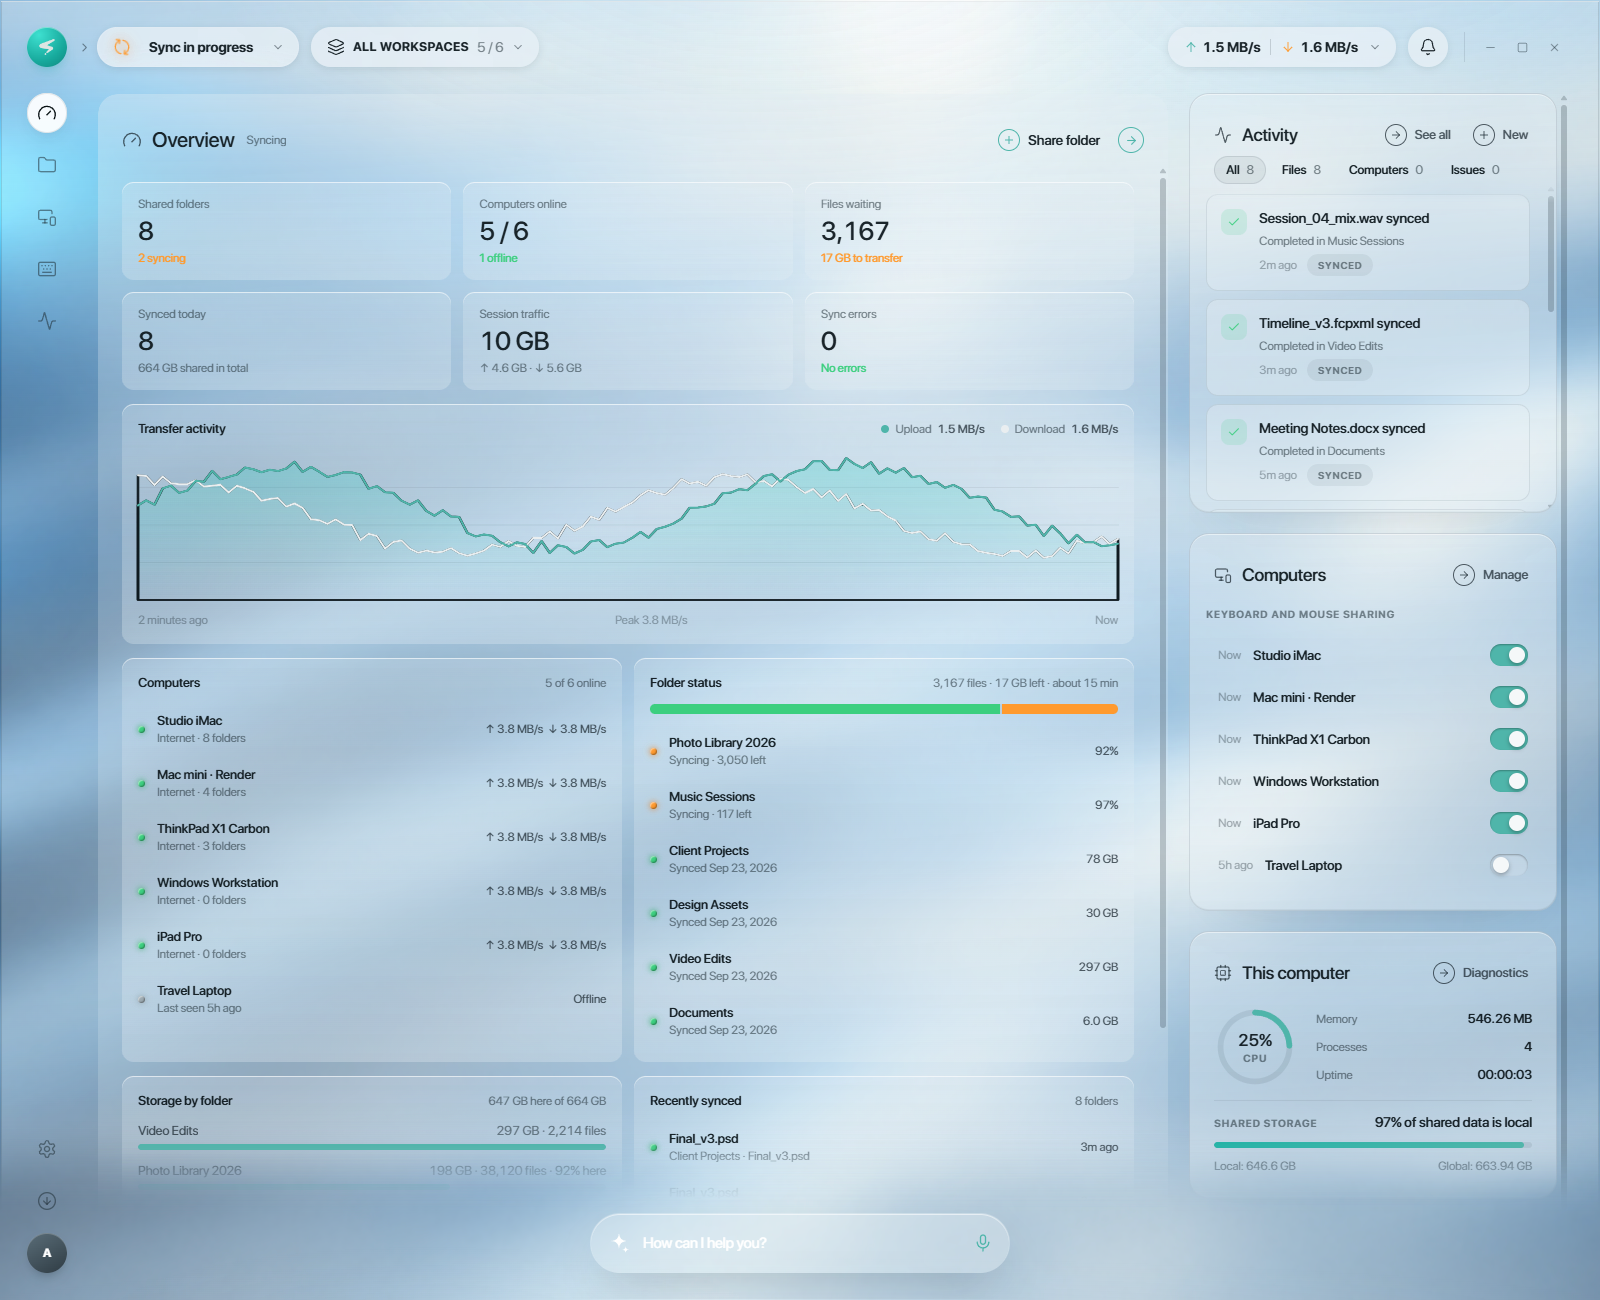Viewport: 1600px width, 1300px height.
Task: Click the checkmark icon of Meeting Notes.docx
Action: coord(1234,432)
